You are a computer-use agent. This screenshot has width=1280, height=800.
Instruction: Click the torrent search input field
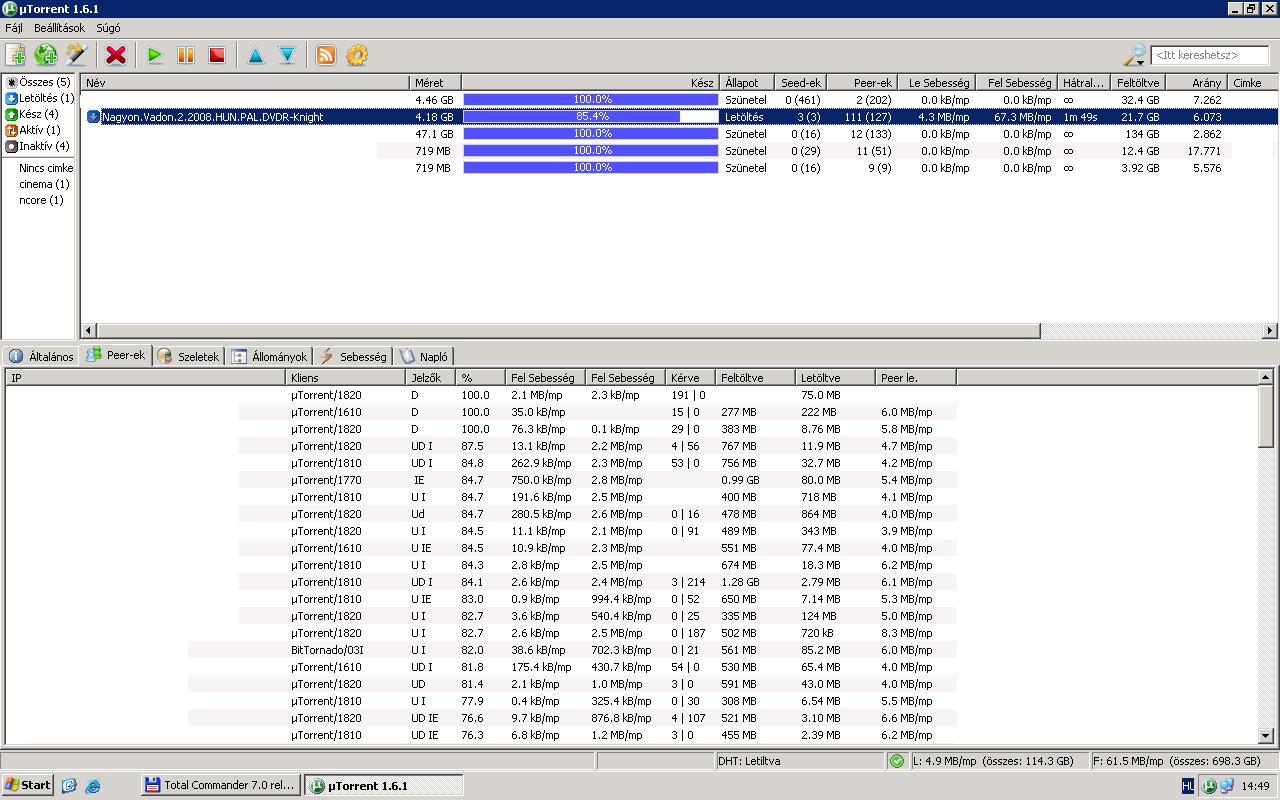tap(1209, 55)
